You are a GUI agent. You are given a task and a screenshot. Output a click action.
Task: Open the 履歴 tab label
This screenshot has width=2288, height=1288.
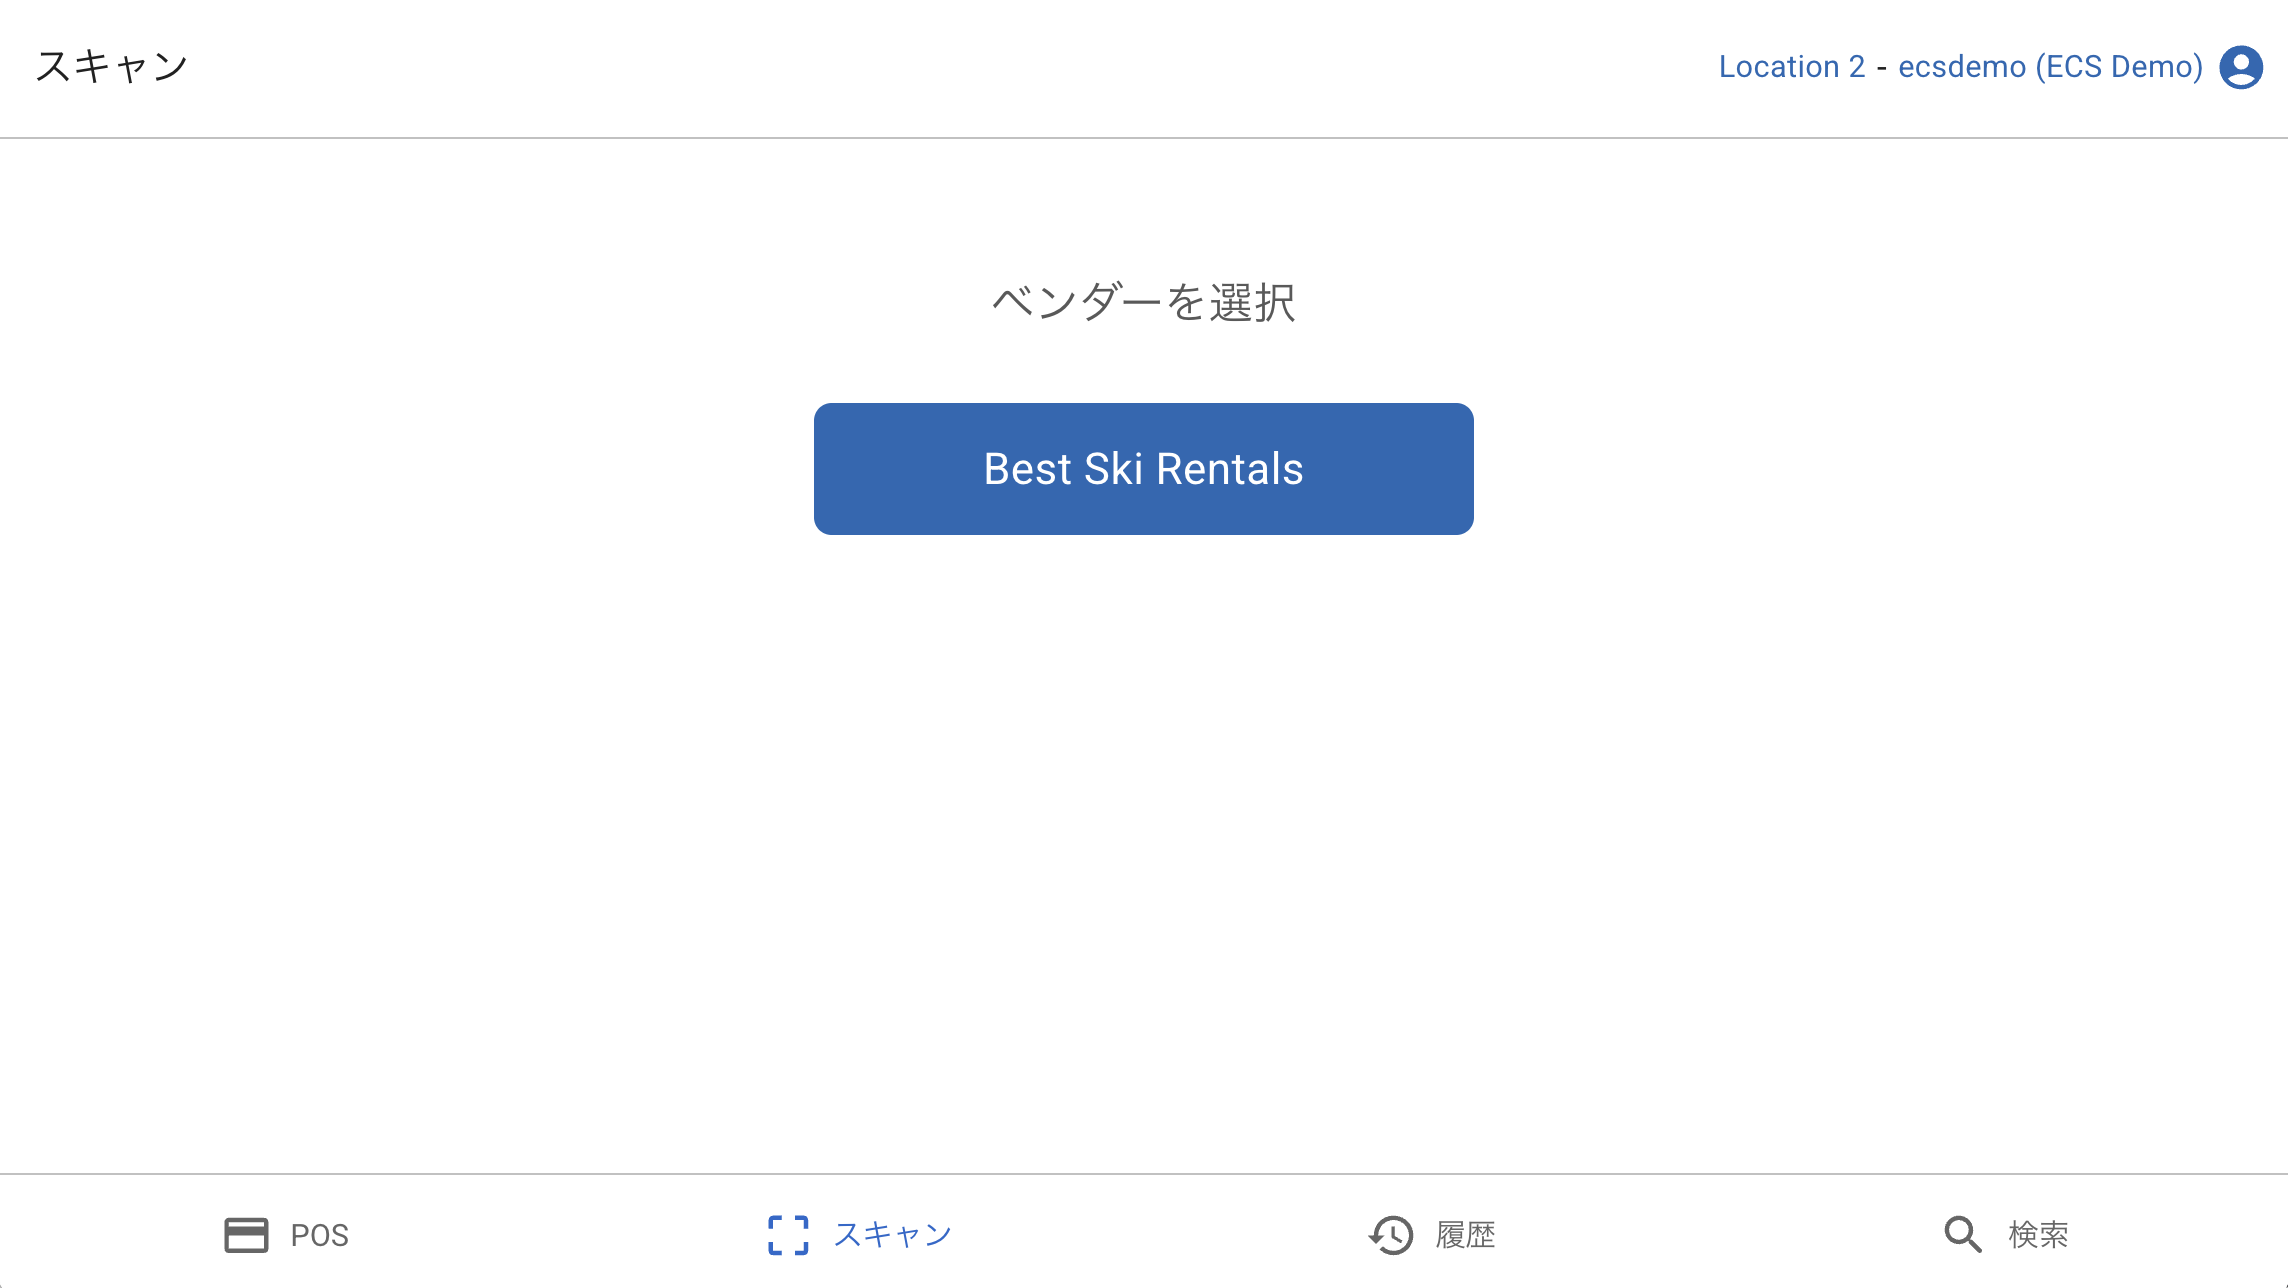(1465, 1236)
